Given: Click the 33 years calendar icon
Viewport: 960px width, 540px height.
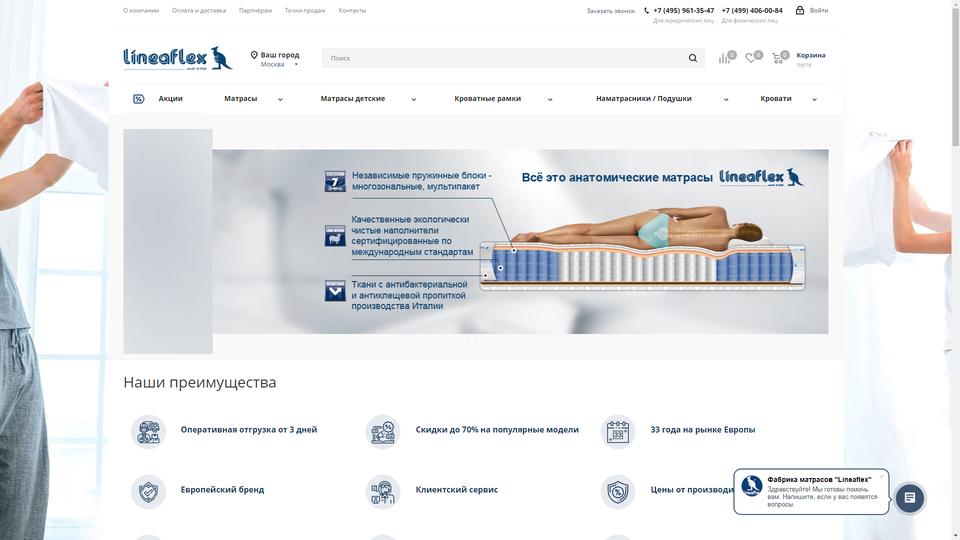Looking at the screenshot, I should 618,432.
